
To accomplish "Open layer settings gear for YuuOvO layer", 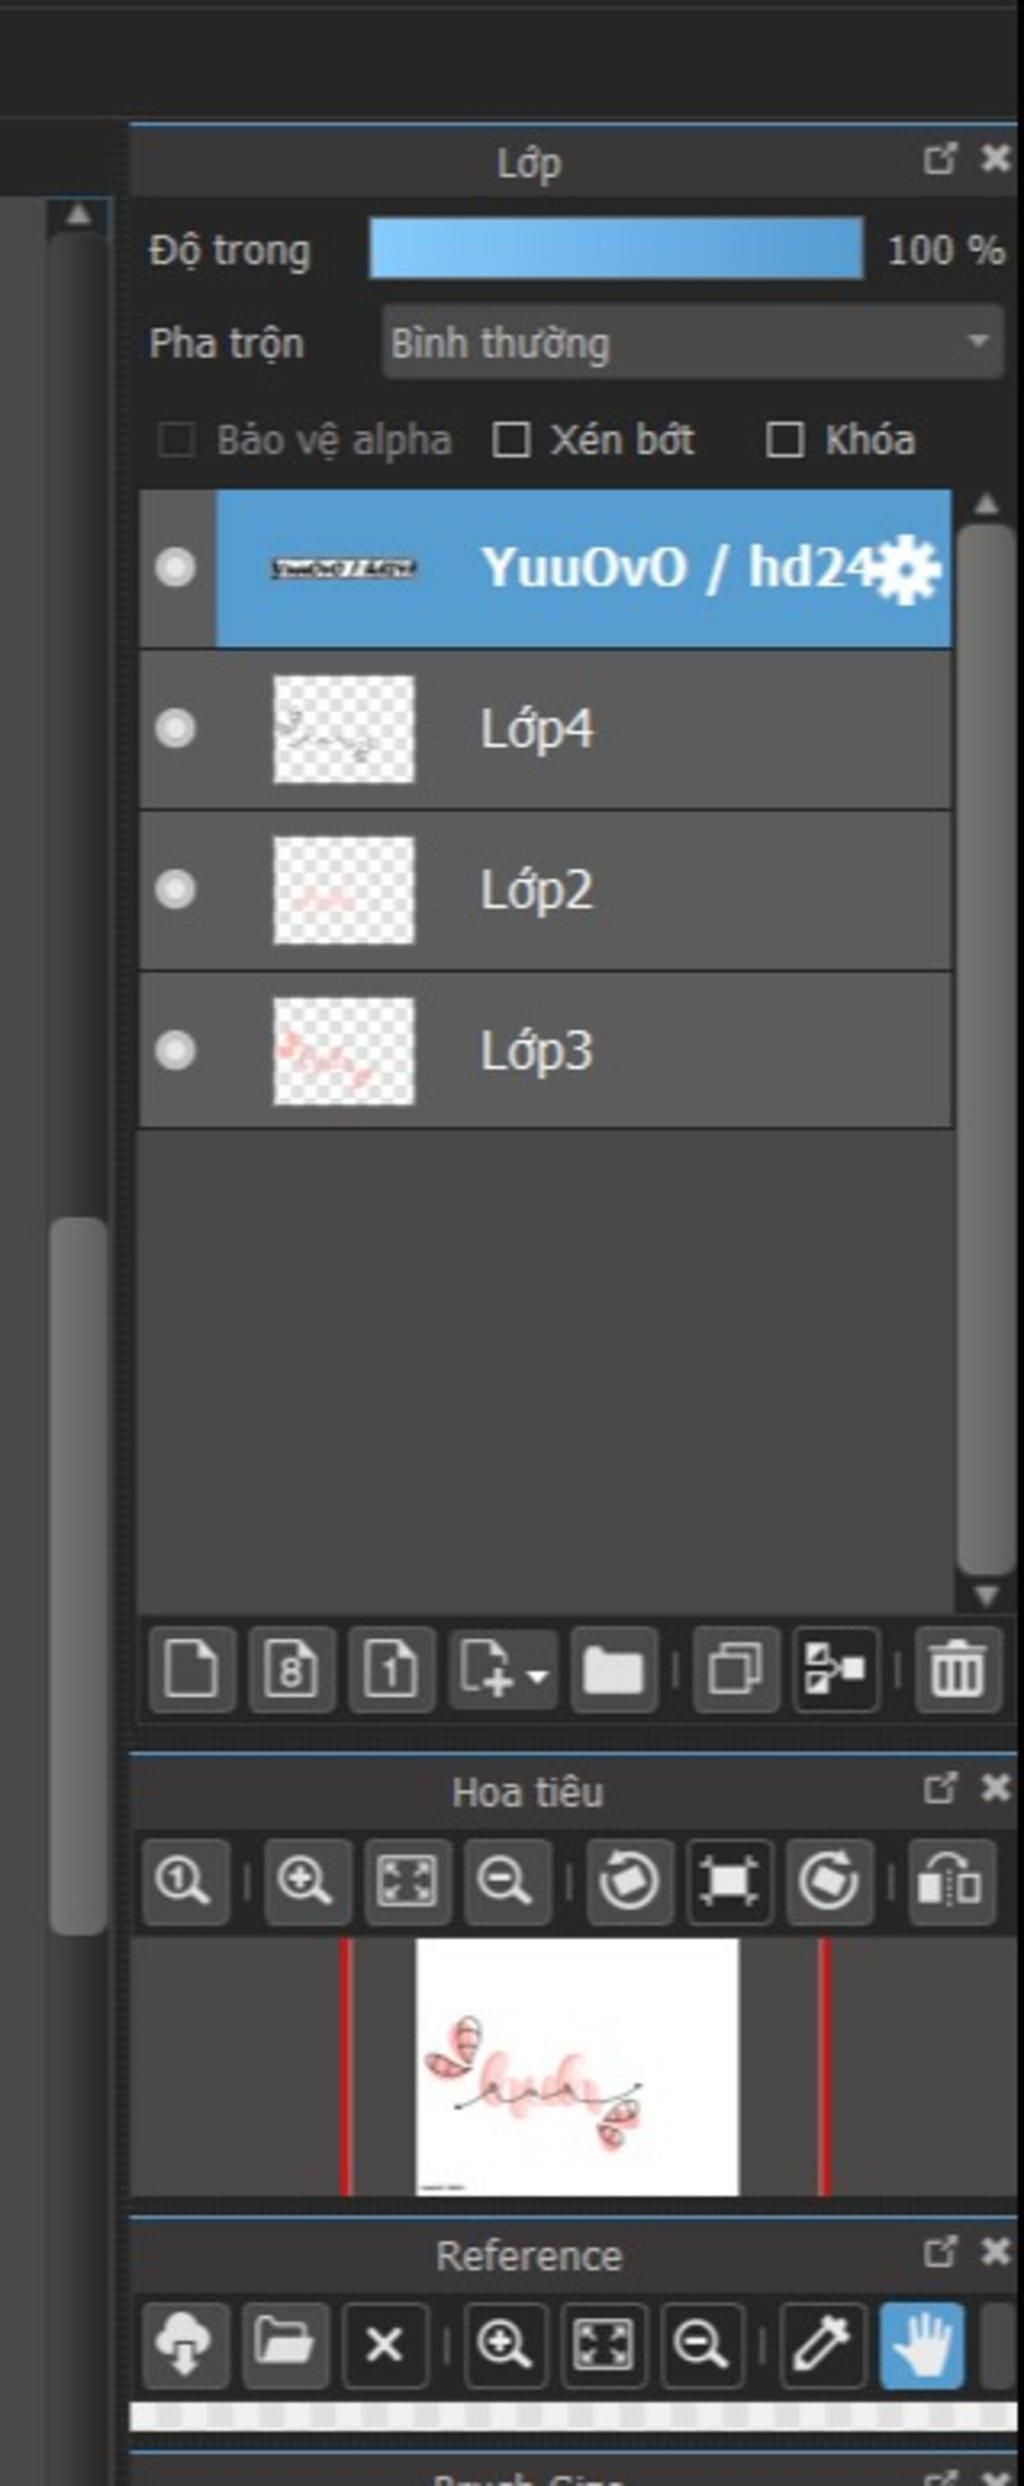I will 907,570.
